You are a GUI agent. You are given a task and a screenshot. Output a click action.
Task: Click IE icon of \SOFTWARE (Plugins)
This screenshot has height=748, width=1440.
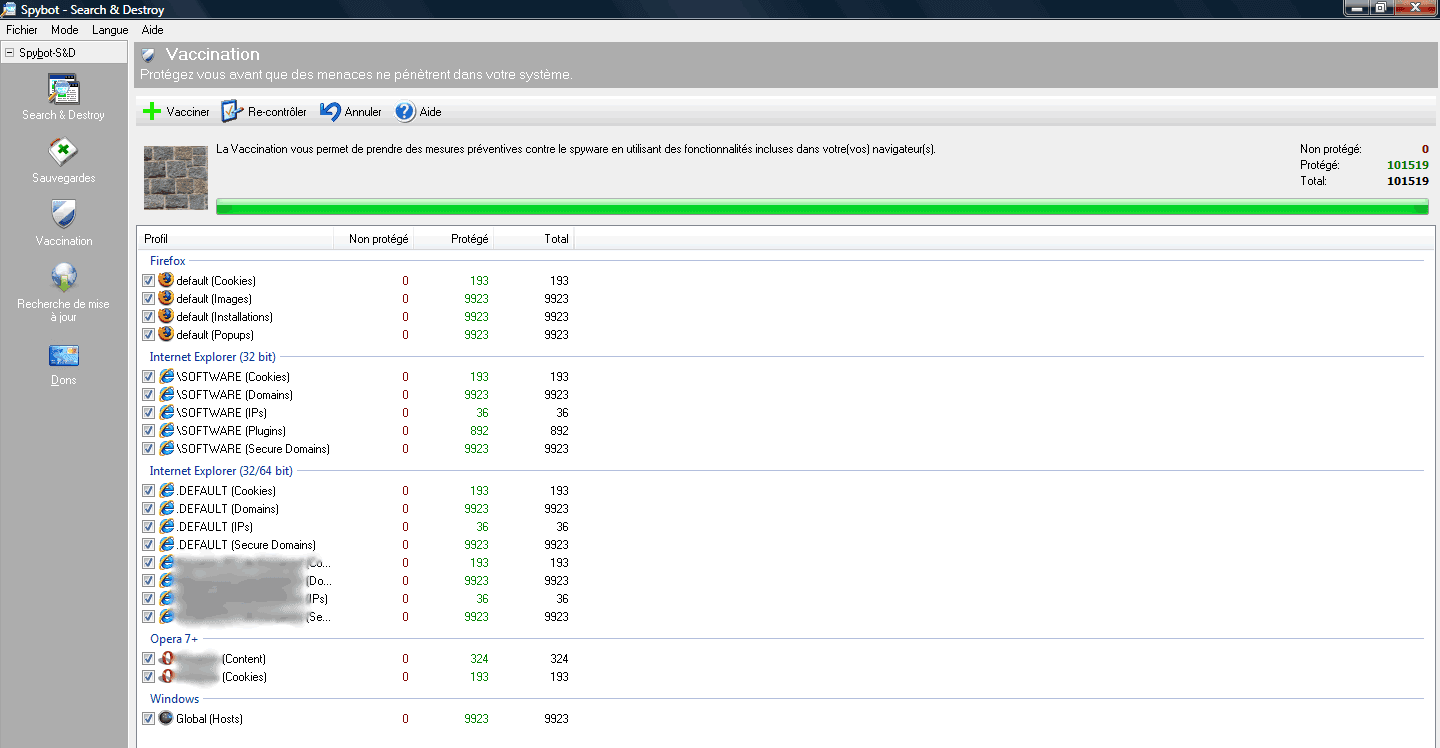(166, 430)
